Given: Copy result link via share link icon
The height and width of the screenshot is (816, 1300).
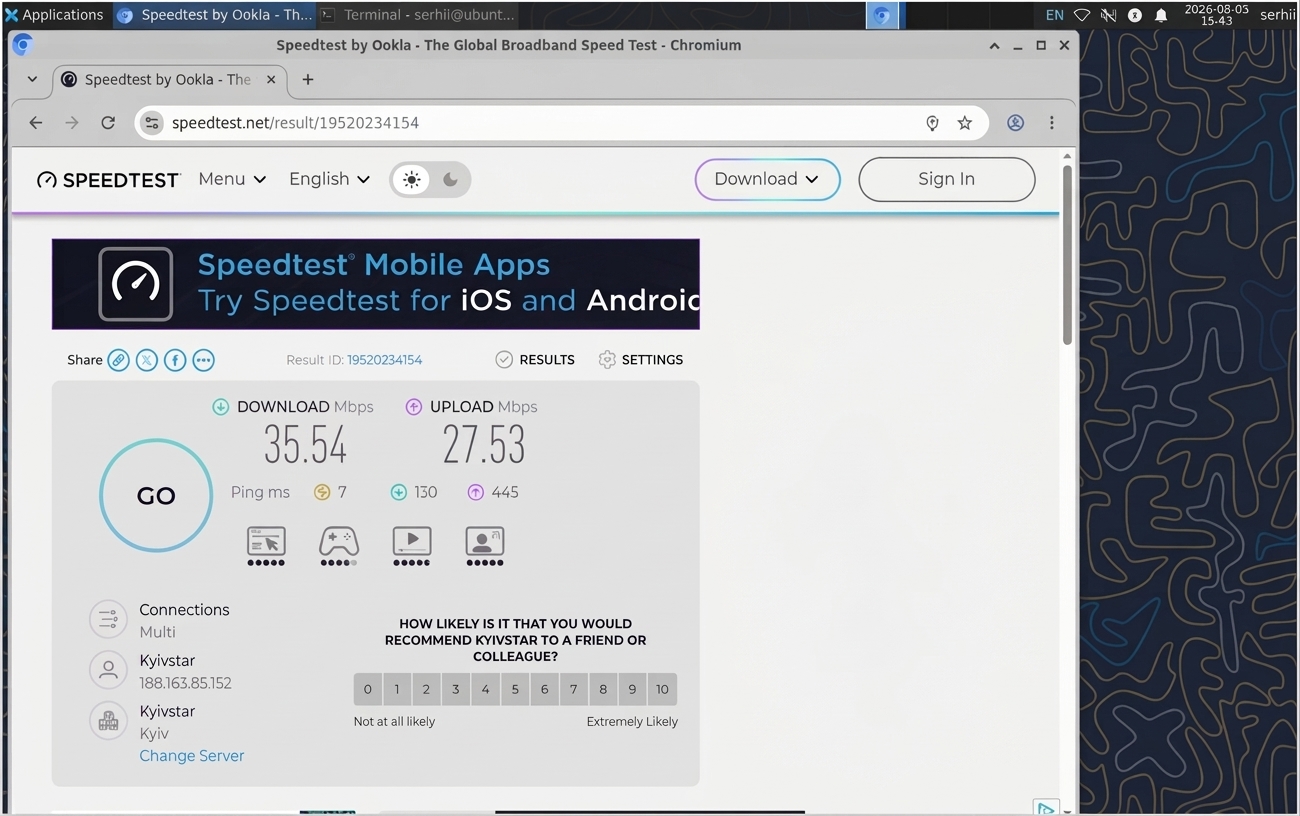Looking at the screenshot, I should (118, 360).
